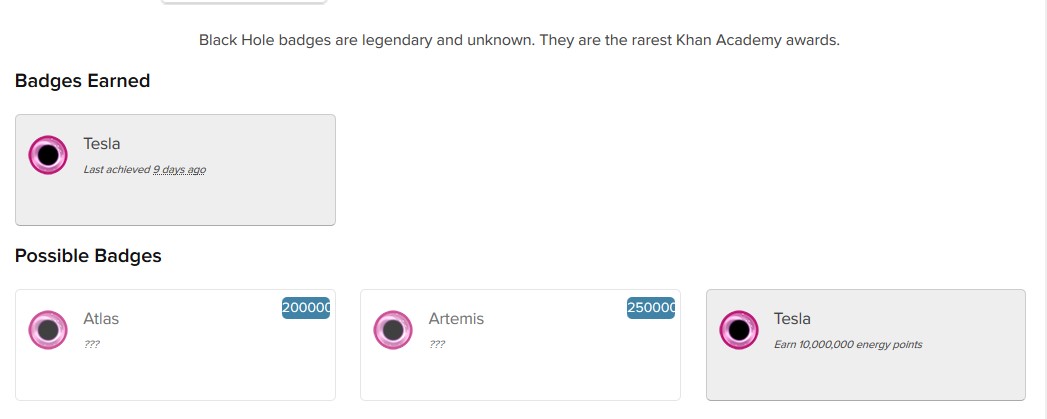Click the Possible Badges heading
Screen dimensions: 1047x419
(88, 256)
